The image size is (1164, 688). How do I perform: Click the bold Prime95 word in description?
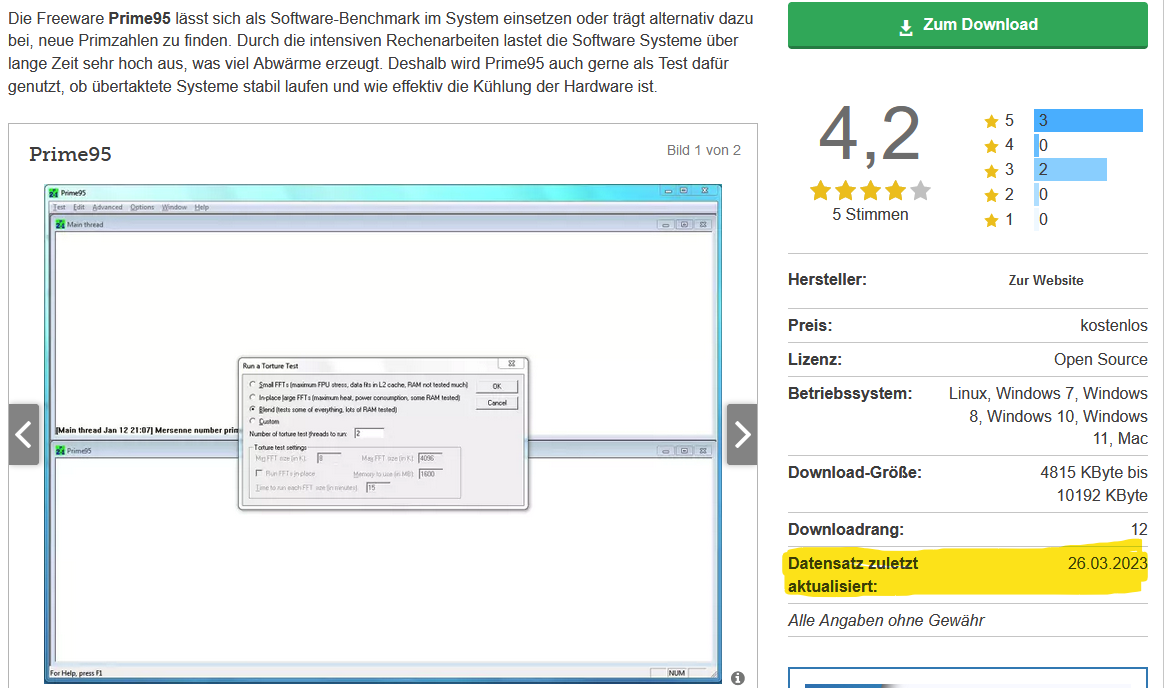pos(140,18)
